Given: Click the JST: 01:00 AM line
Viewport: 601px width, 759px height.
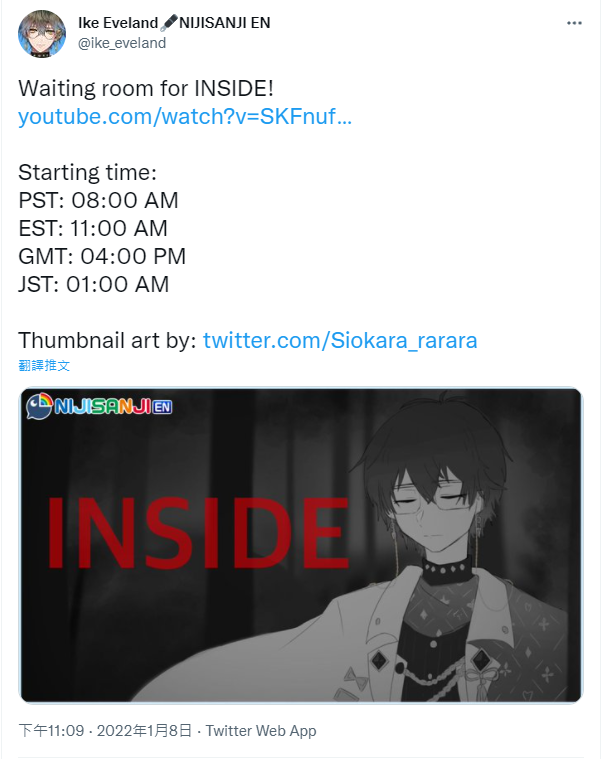Looking at the screenshot, I should [94, 285].
